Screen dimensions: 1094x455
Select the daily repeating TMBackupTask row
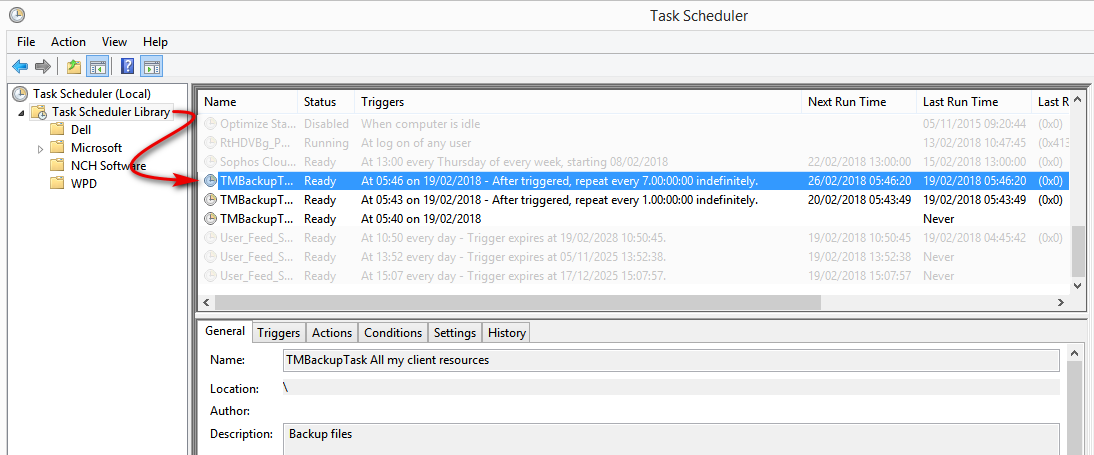633,200
